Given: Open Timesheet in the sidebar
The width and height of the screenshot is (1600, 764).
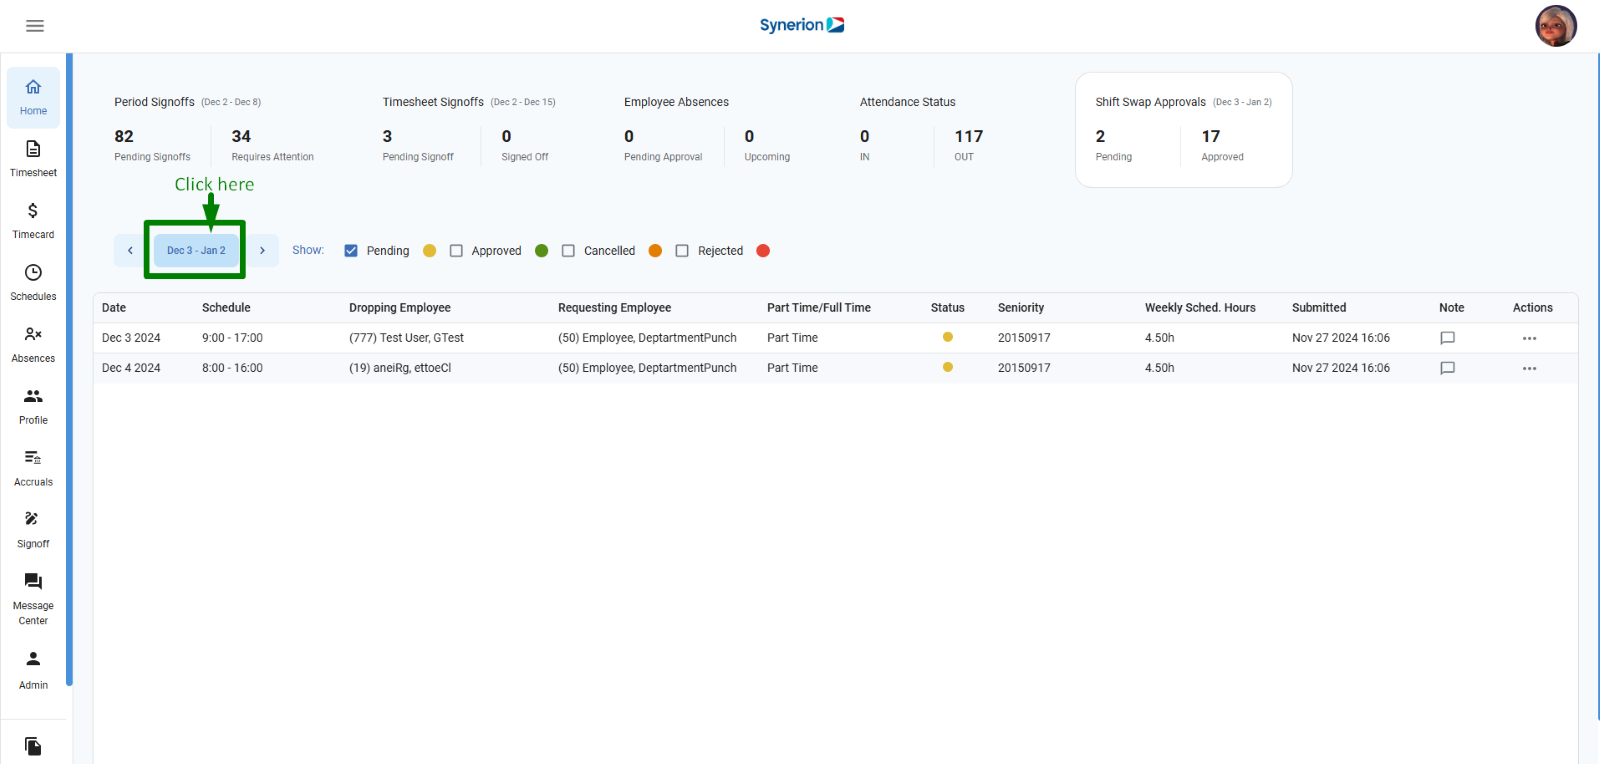Looking at the screenshot, I should pyautogui.click(x=33, y=159).
